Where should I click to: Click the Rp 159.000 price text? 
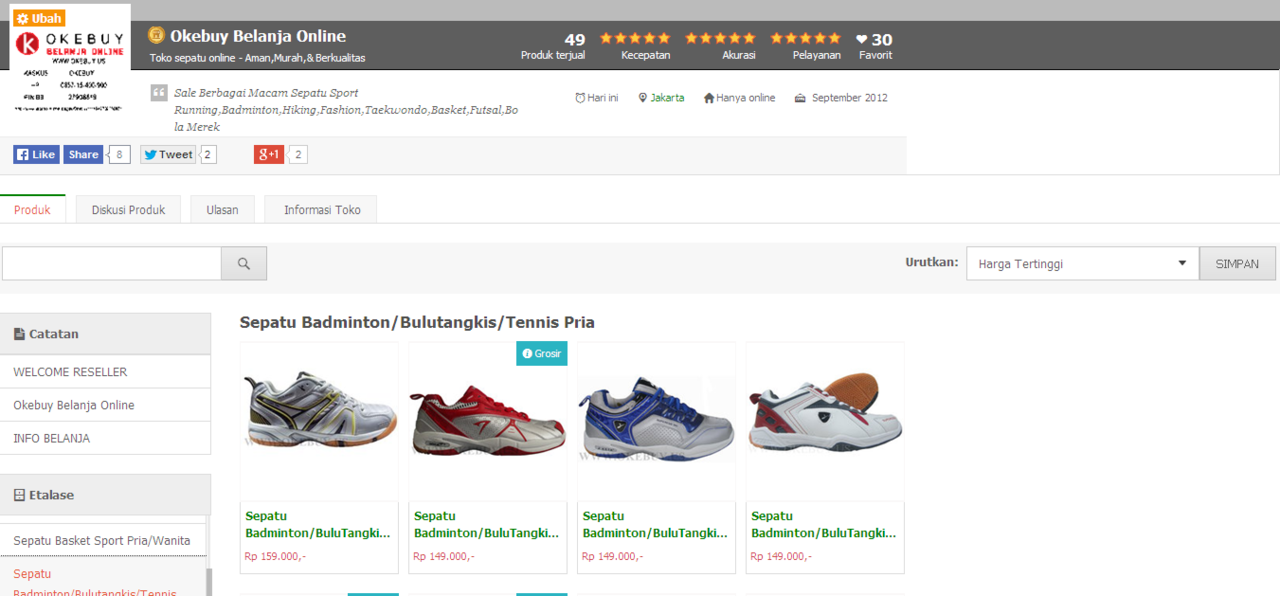(x=275, y=556)
